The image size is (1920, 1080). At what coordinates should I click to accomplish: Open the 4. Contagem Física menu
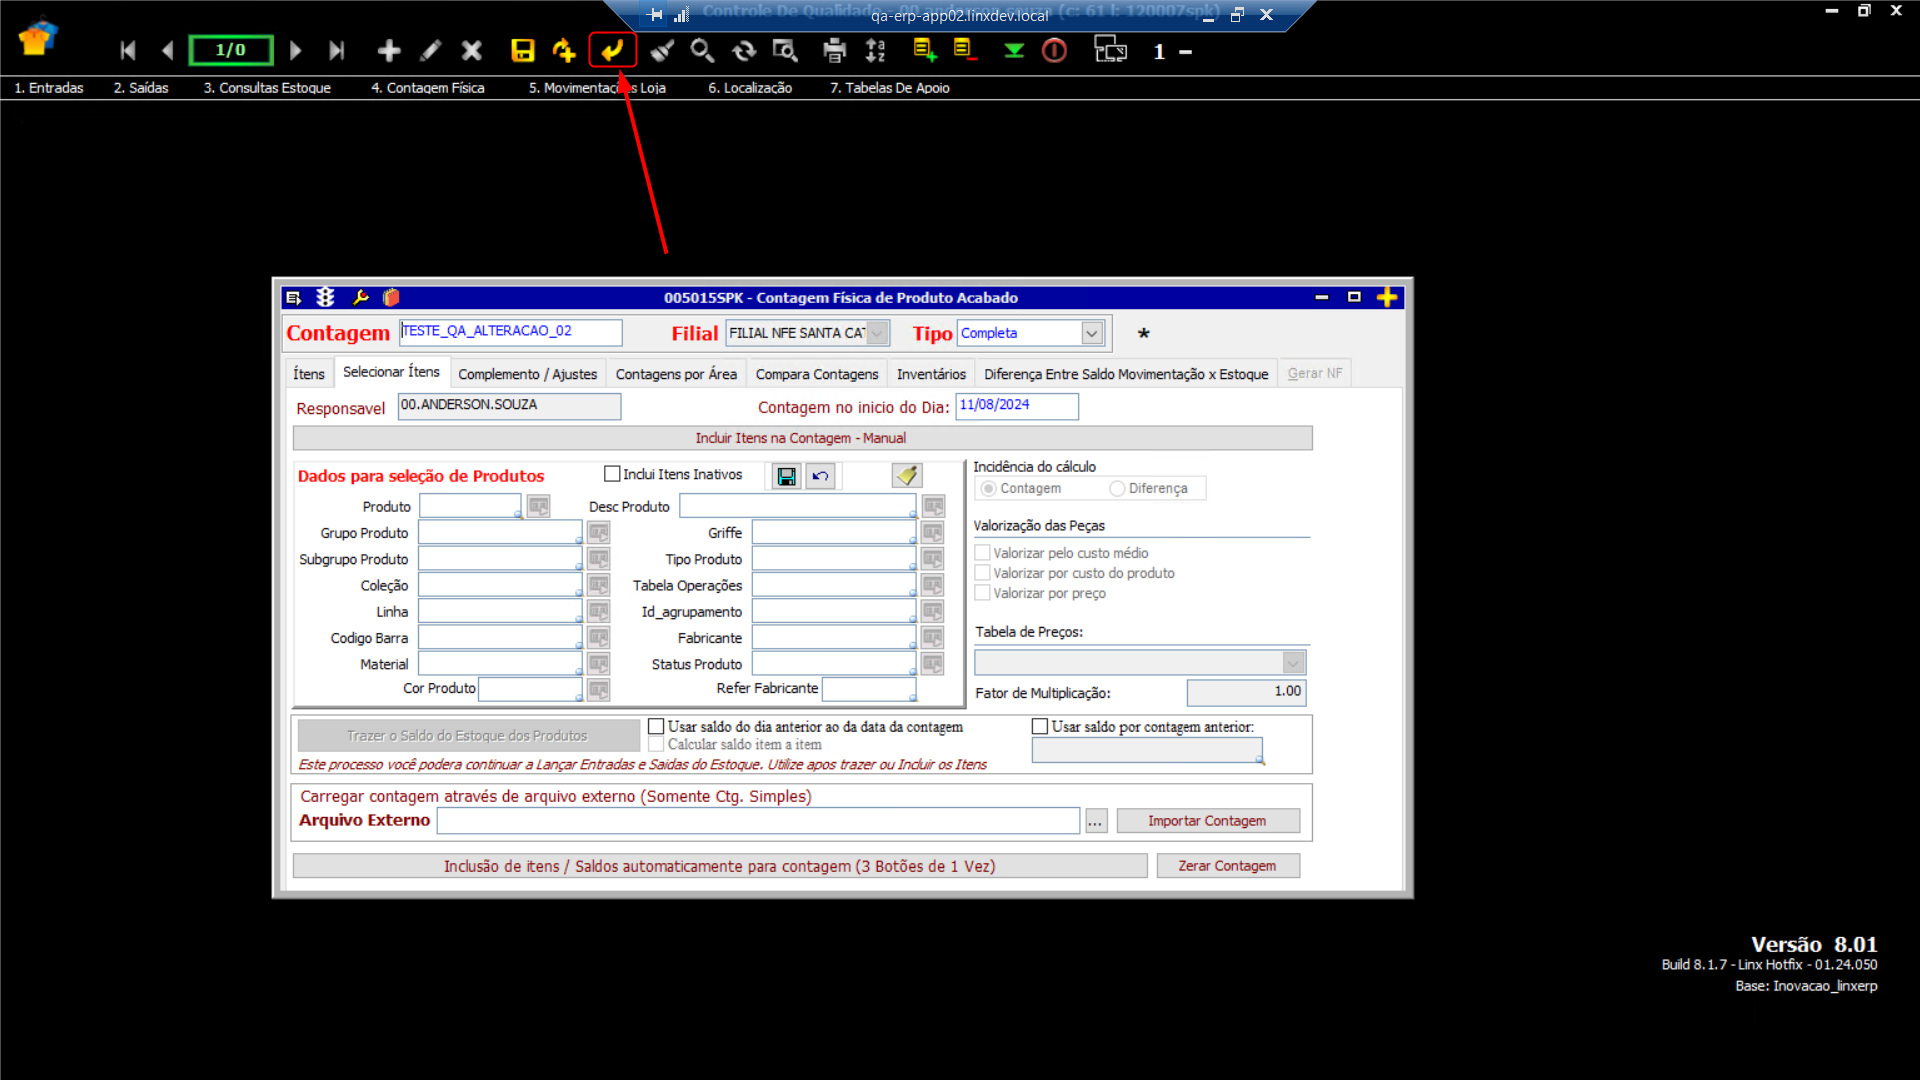tap(428, 88)
